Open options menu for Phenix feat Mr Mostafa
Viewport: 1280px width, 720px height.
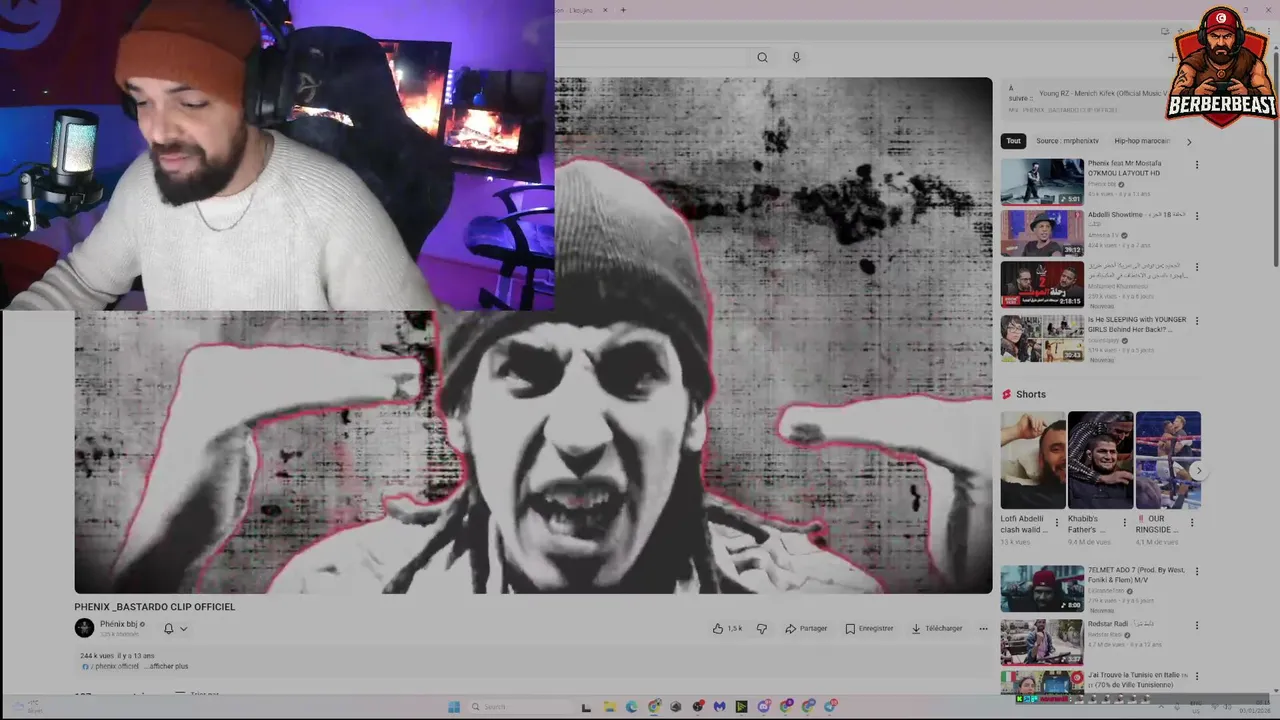[x=1196, y=165]
